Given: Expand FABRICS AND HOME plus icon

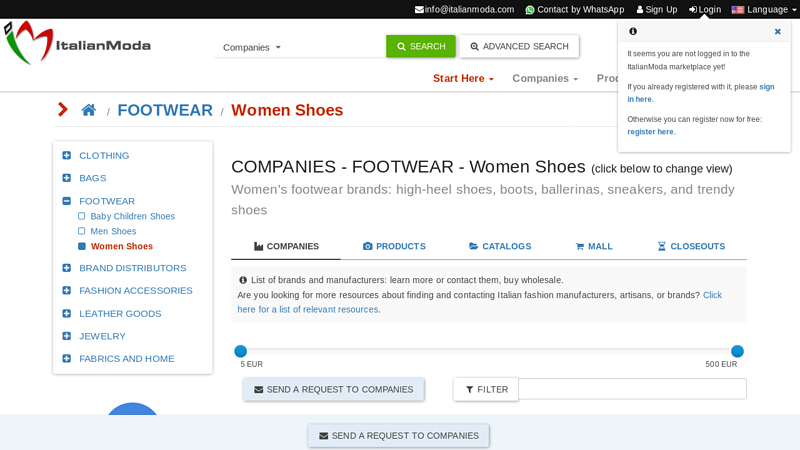Looking at the screenshot, I should [x=66, y=358].
